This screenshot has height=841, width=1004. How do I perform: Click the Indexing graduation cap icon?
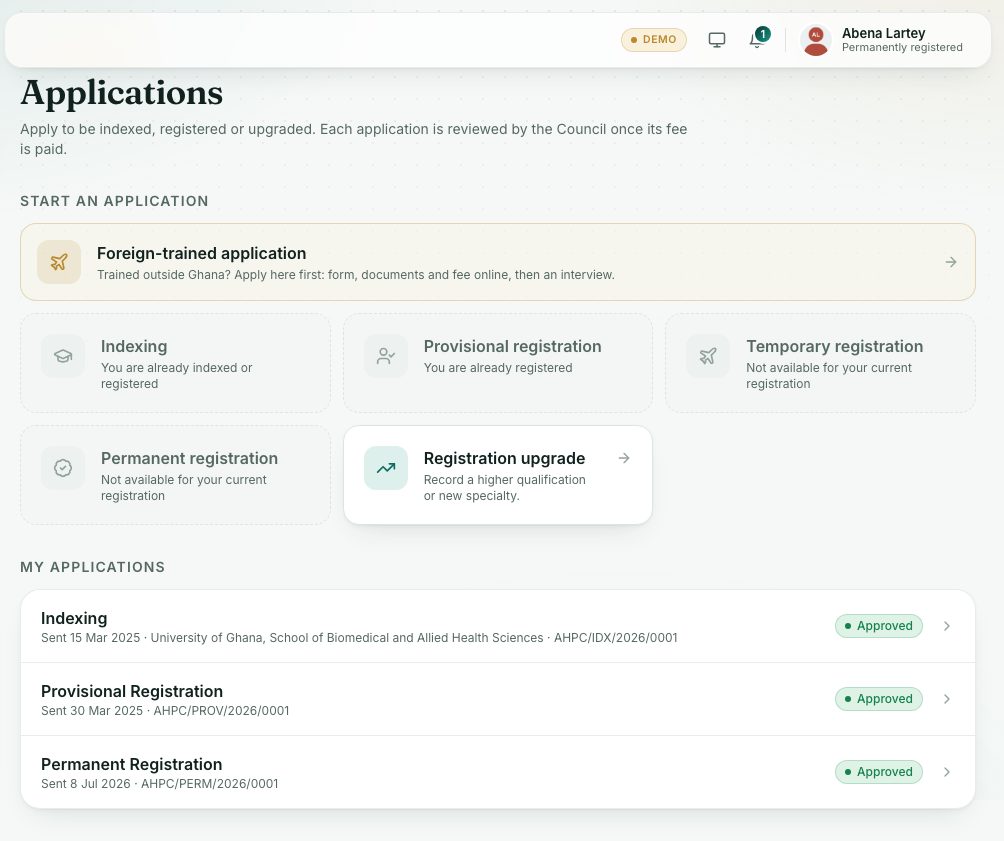click(63, 356)
